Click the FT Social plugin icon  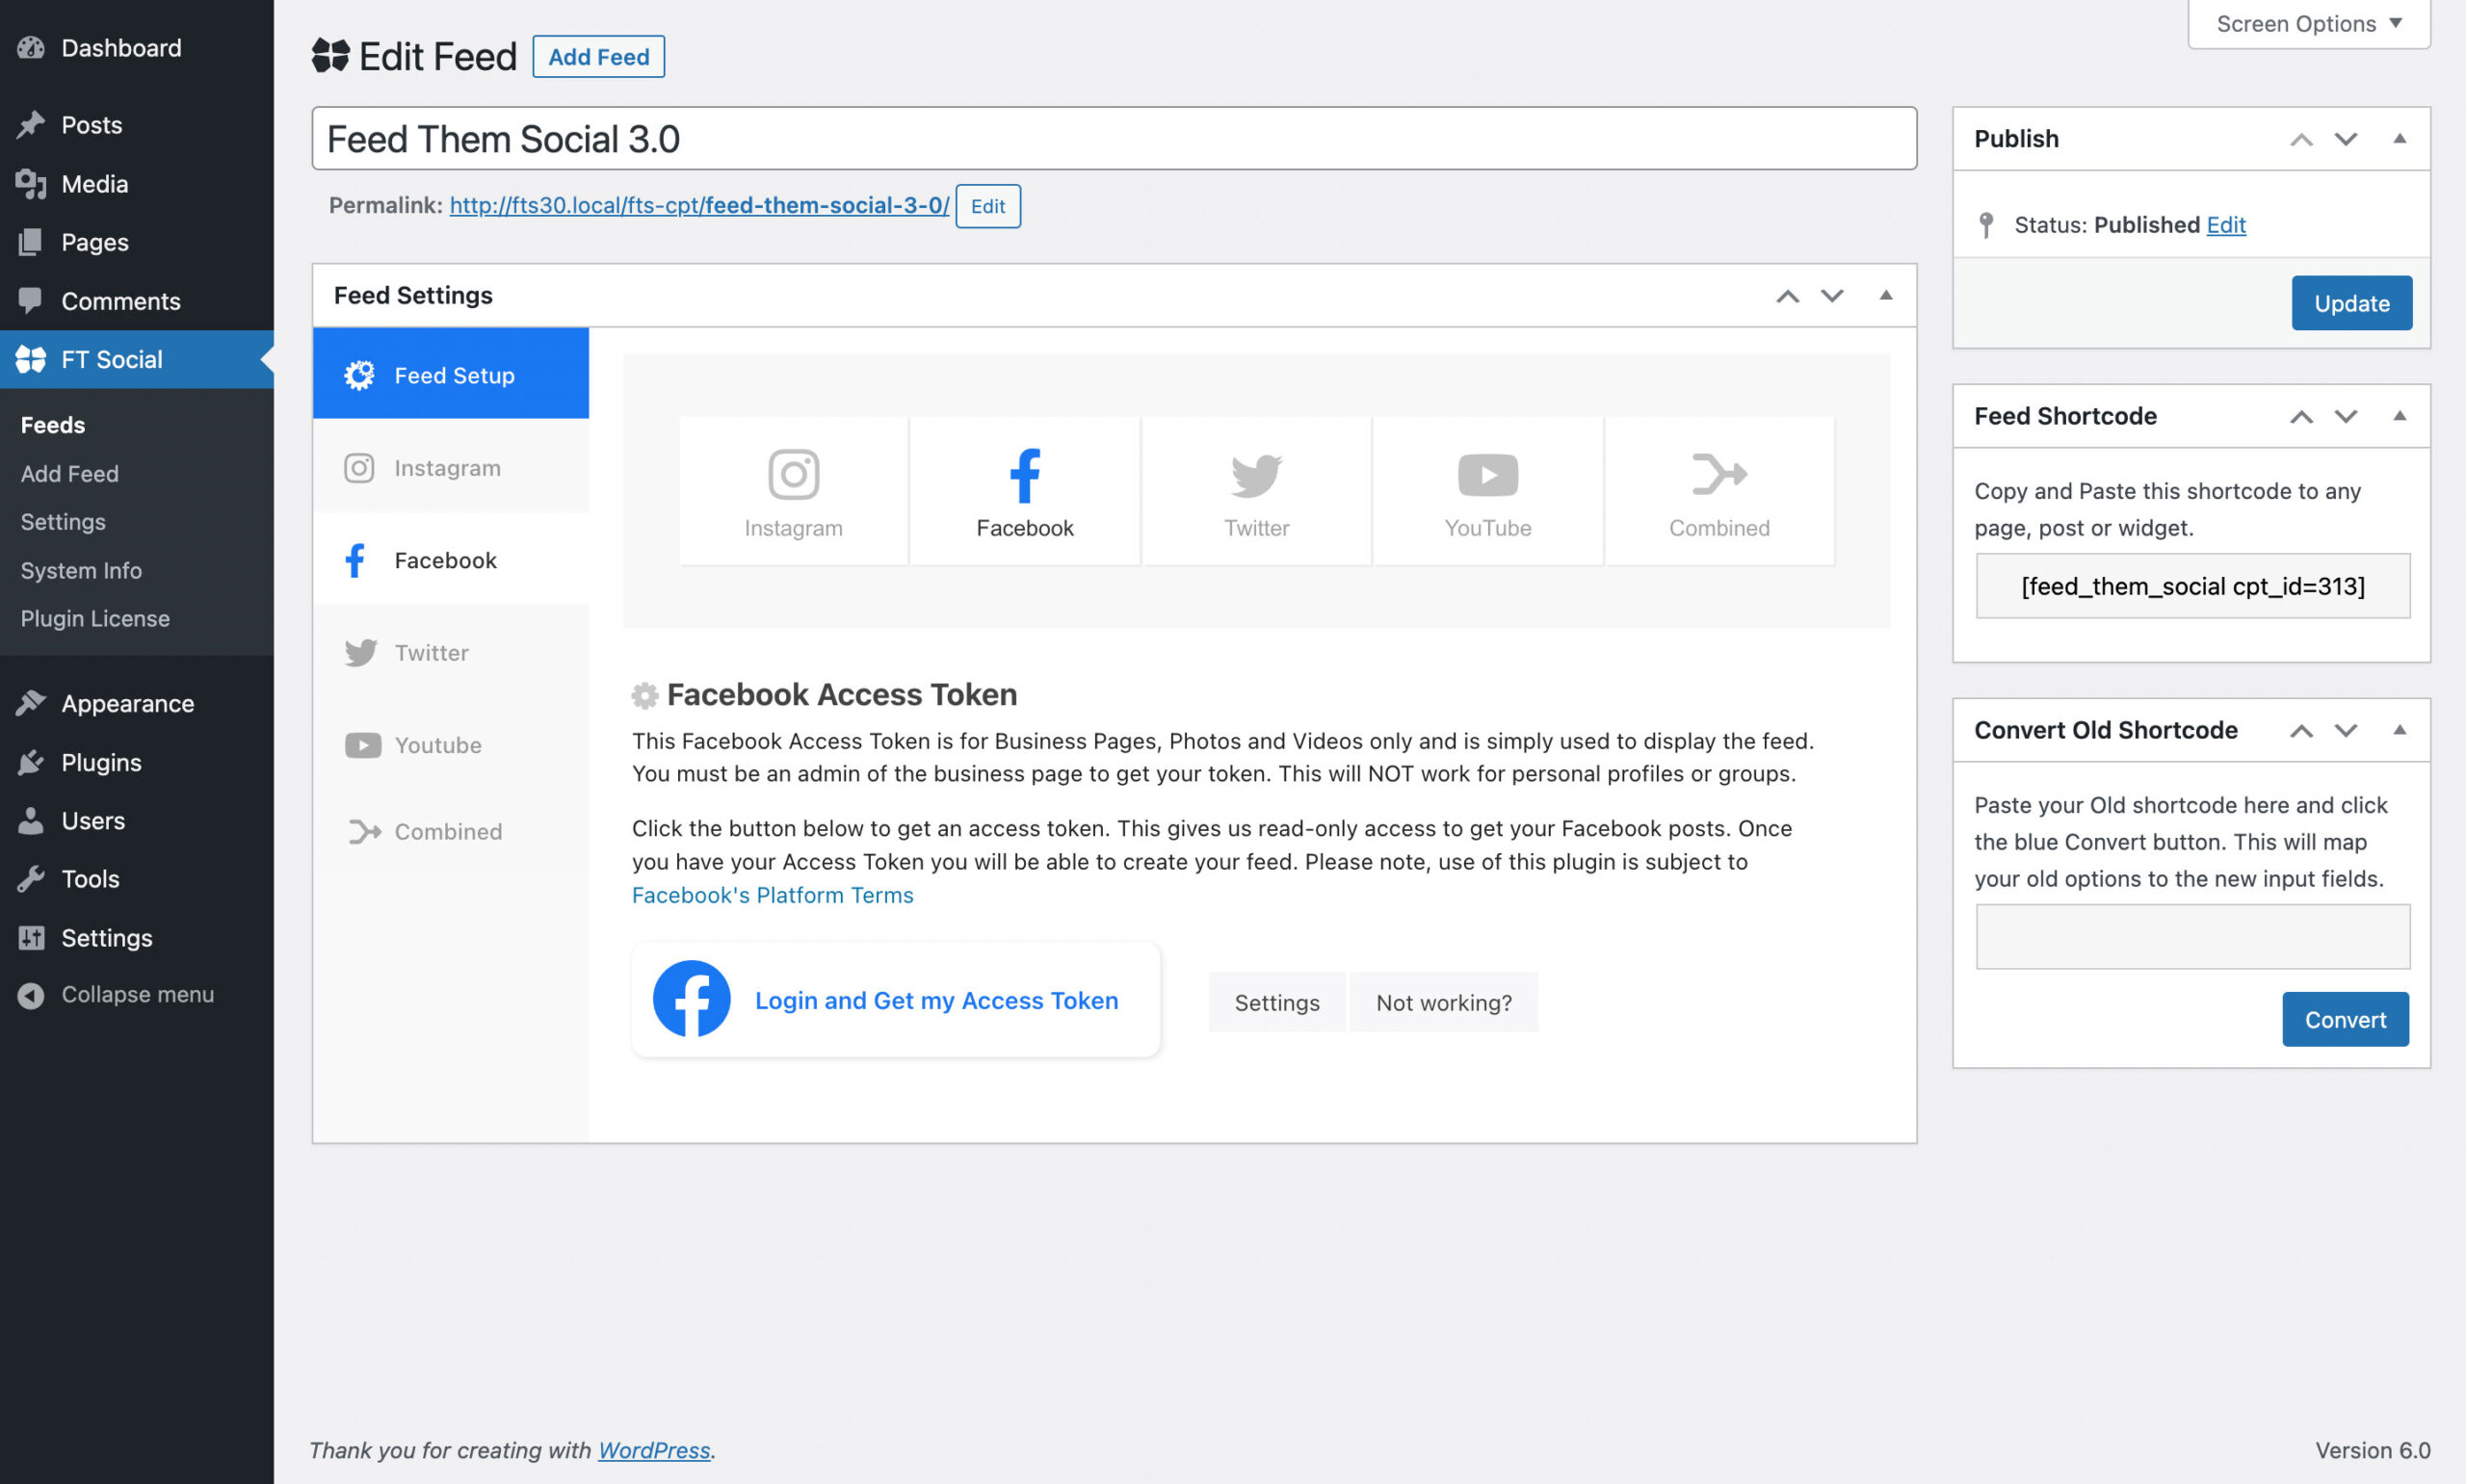pyautogui.click(x=31, y=359)
